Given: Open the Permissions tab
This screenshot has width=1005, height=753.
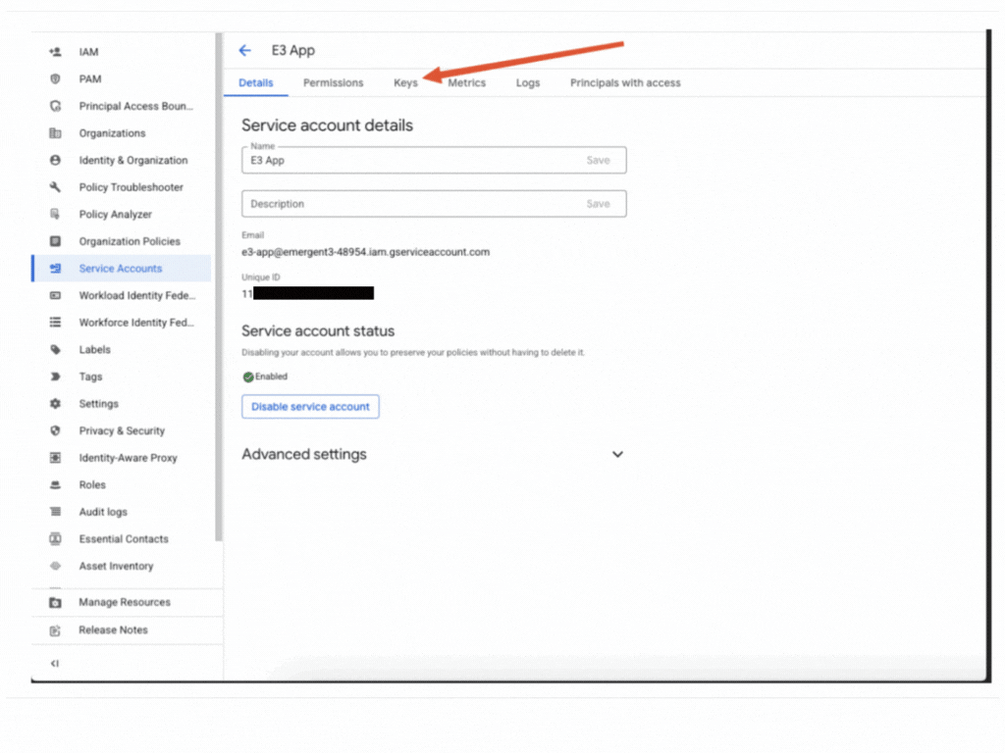Looking at the screenshot, I should 333,83.
